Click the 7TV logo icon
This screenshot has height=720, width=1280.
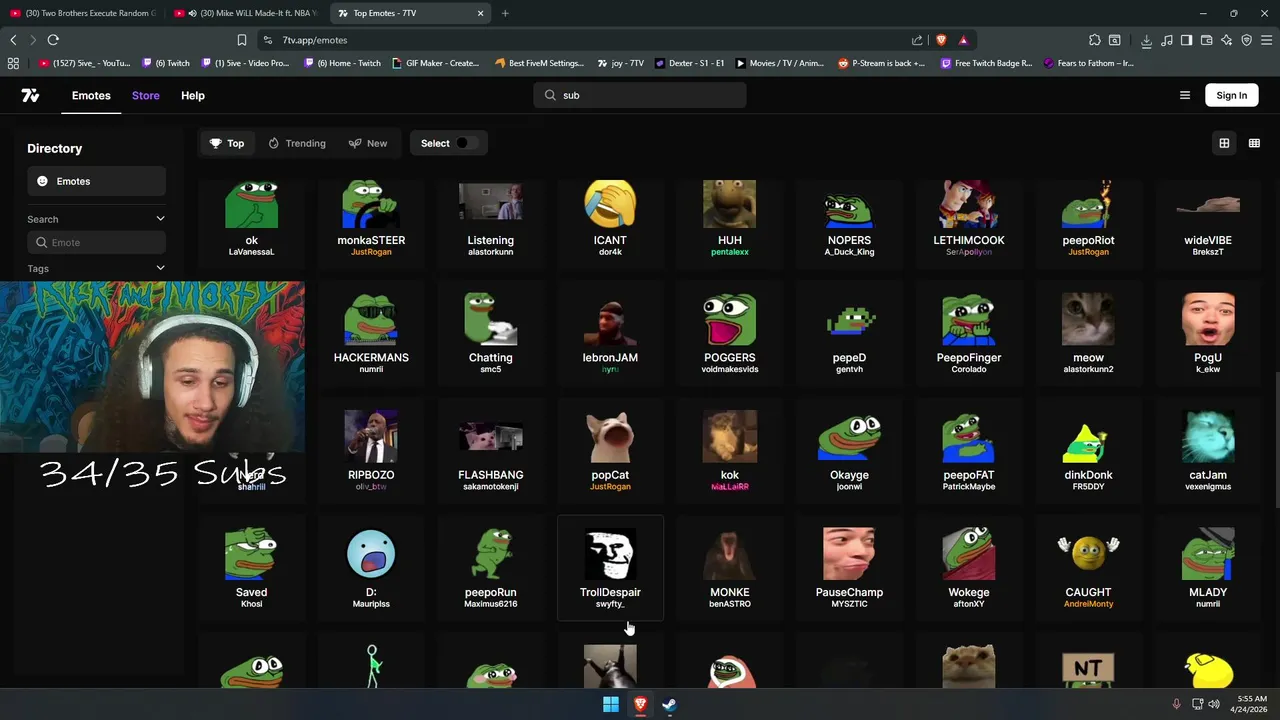tap(30, 95)
